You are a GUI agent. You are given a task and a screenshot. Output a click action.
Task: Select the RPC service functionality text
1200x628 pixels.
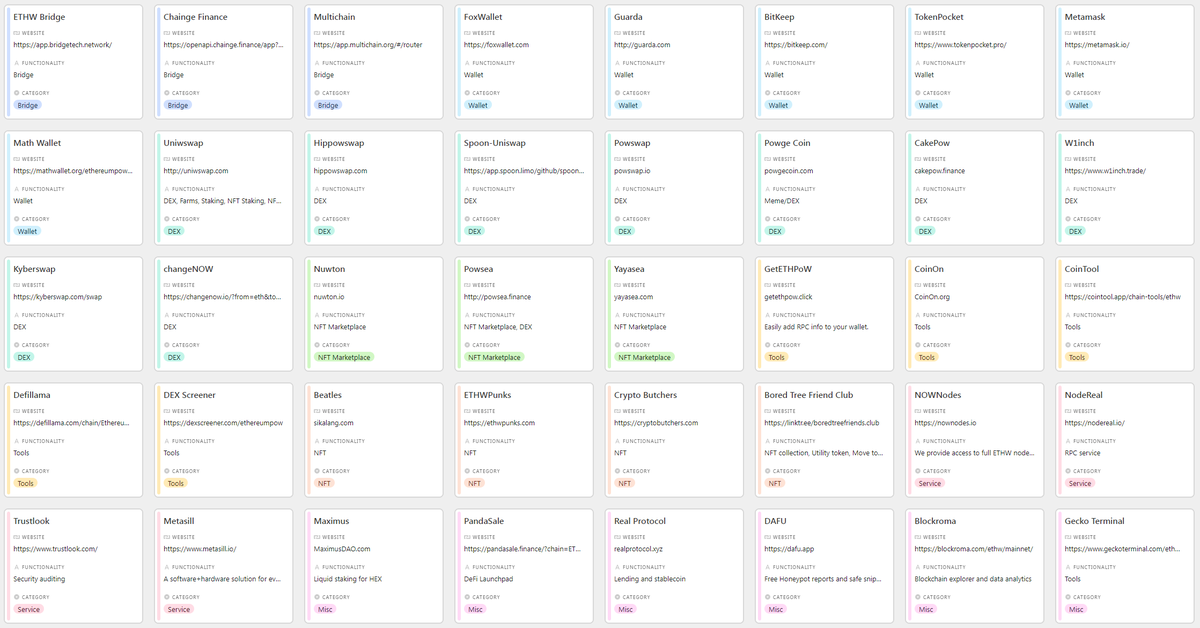click(1082, 453)
